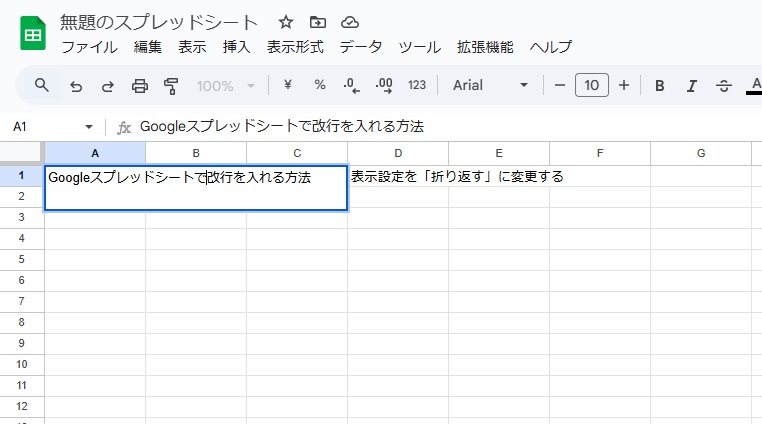Select column C header
The width and height of the screenshot is (762, 424).
click(x=297, y=153)
